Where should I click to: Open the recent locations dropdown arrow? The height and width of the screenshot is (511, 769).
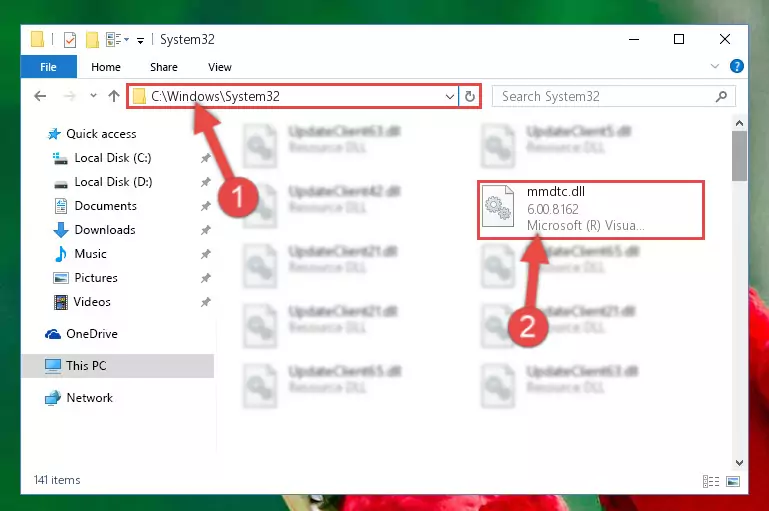(x=93, y=96)
